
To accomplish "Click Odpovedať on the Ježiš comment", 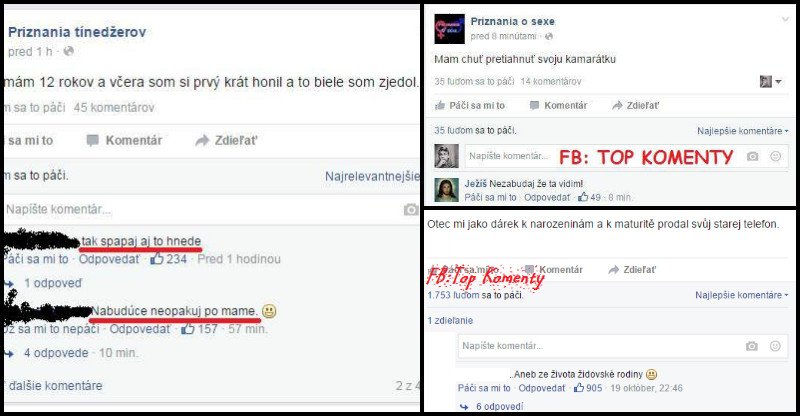I will point(547,198).
